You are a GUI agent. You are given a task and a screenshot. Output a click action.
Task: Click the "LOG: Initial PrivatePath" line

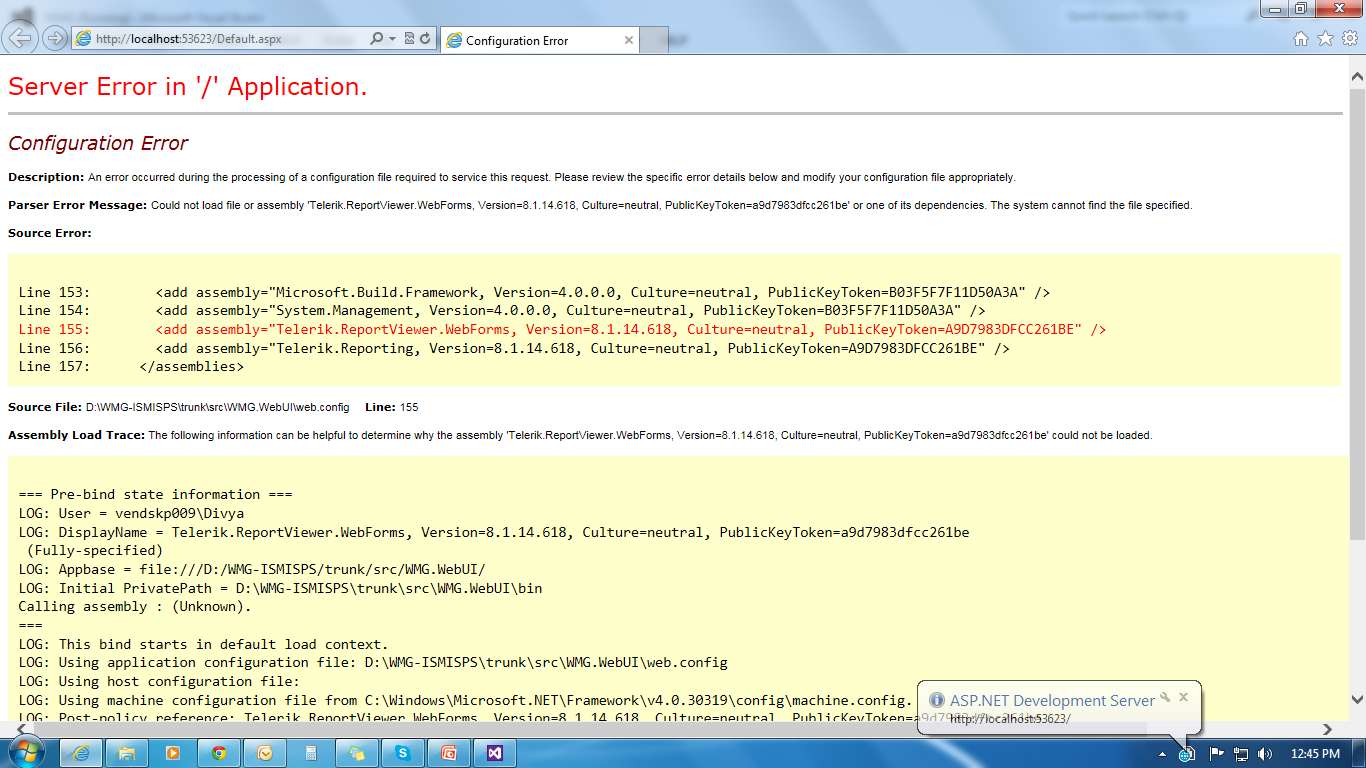pos(280,588)
